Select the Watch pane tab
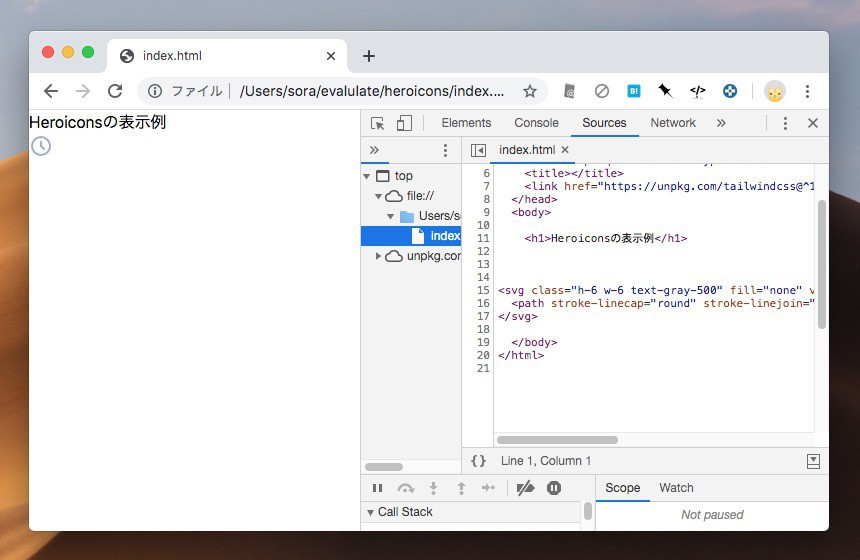This screenshot has height=560, width=860. pos(676,488)
